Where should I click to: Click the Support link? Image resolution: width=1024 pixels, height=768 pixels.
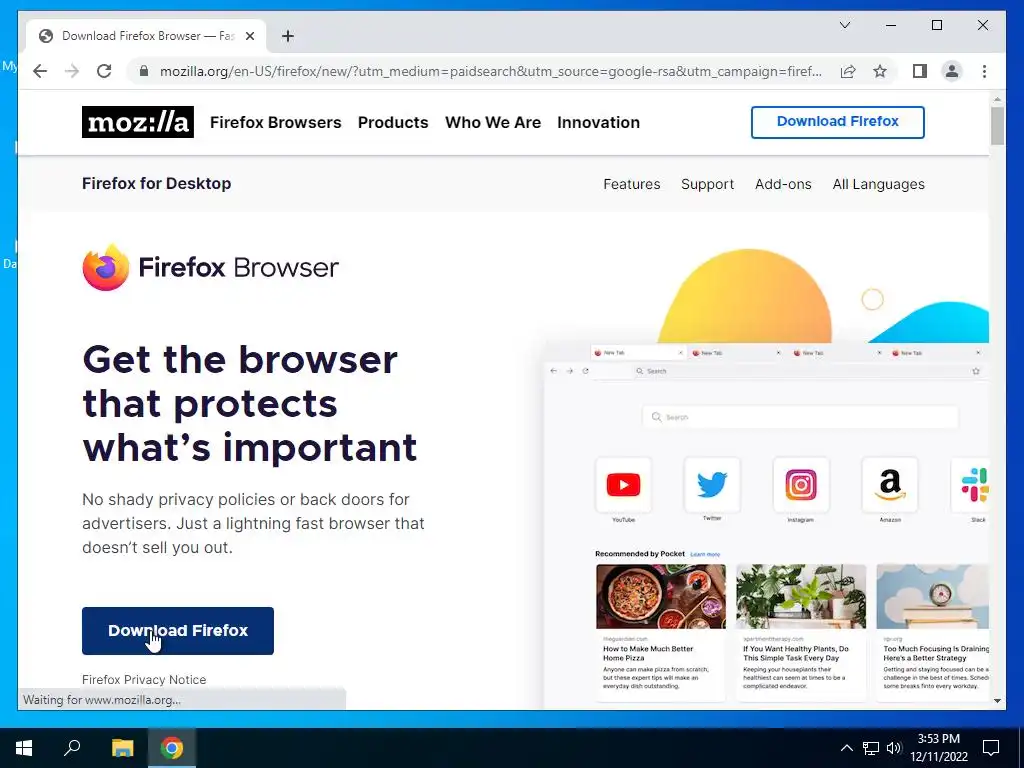(x=707, y=184)
